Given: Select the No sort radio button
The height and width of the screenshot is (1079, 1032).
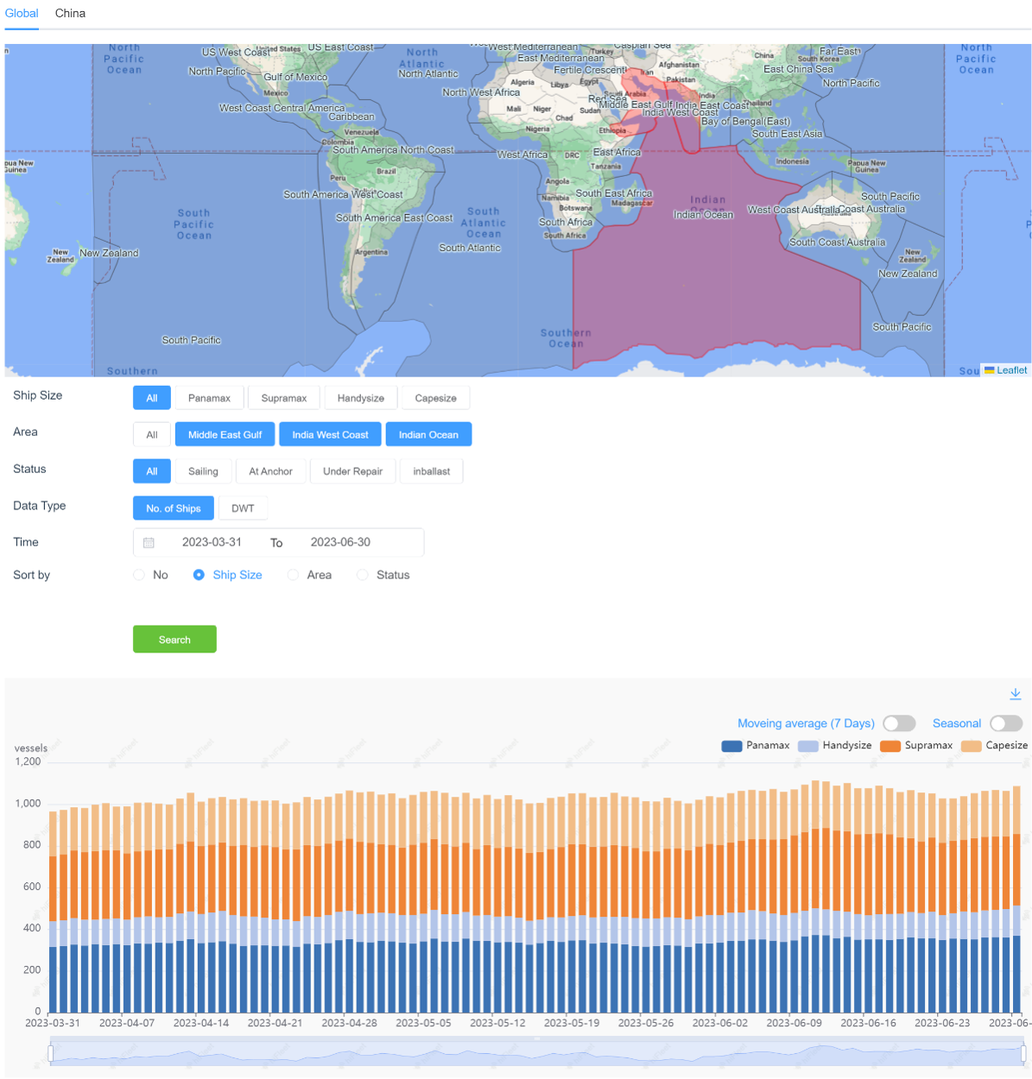Looking at the screenshot, I should [x=139, y=575].
